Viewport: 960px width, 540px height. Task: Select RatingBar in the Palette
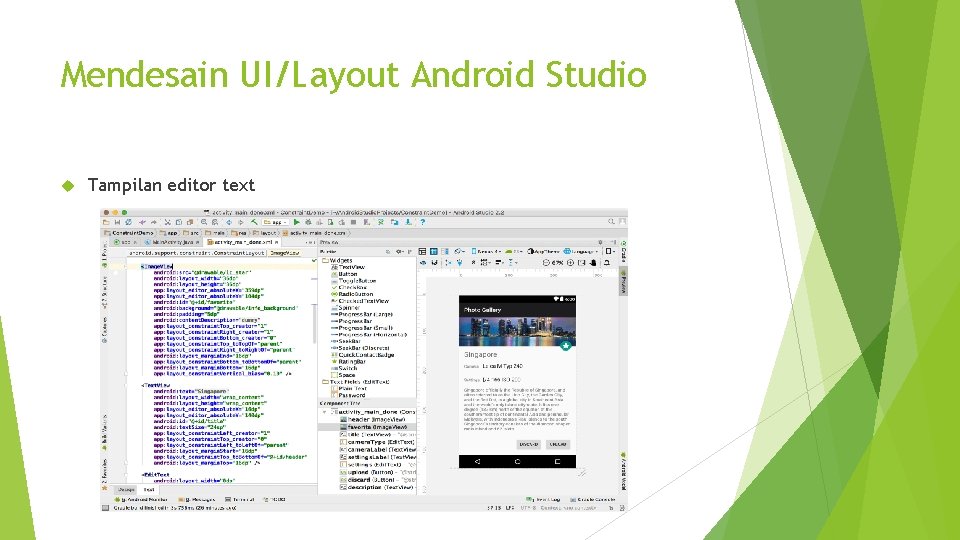348,362
